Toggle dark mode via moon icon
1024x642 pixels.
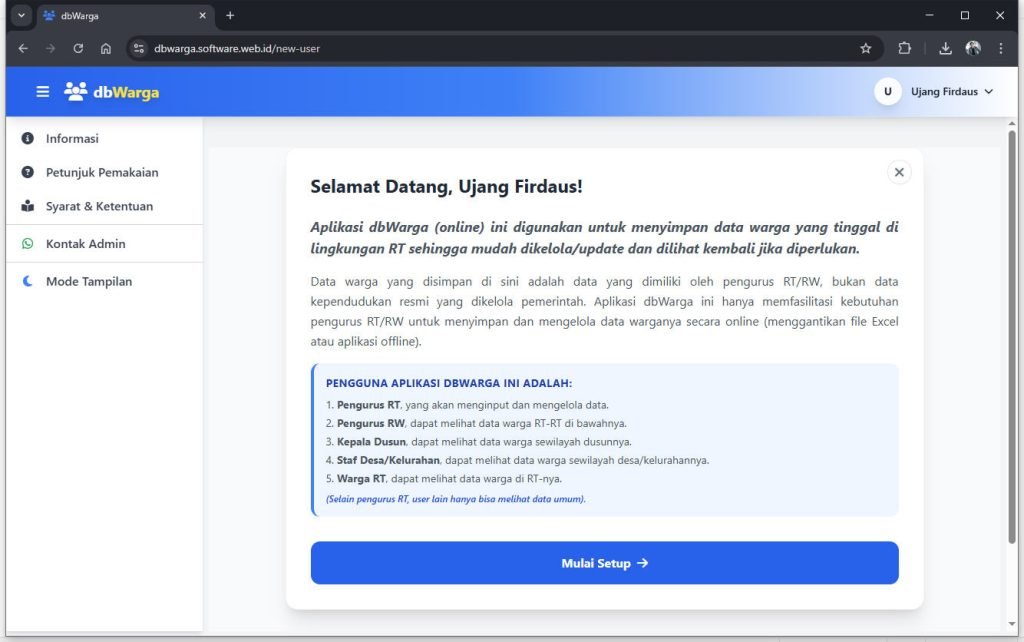point(28,282)
